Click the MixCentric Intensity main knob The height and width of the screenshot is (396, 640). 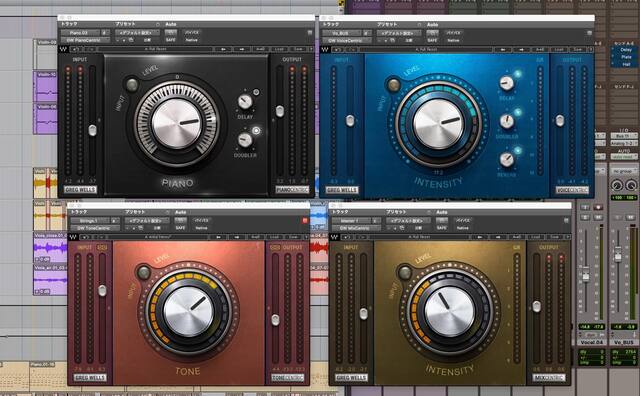(450, 311)
